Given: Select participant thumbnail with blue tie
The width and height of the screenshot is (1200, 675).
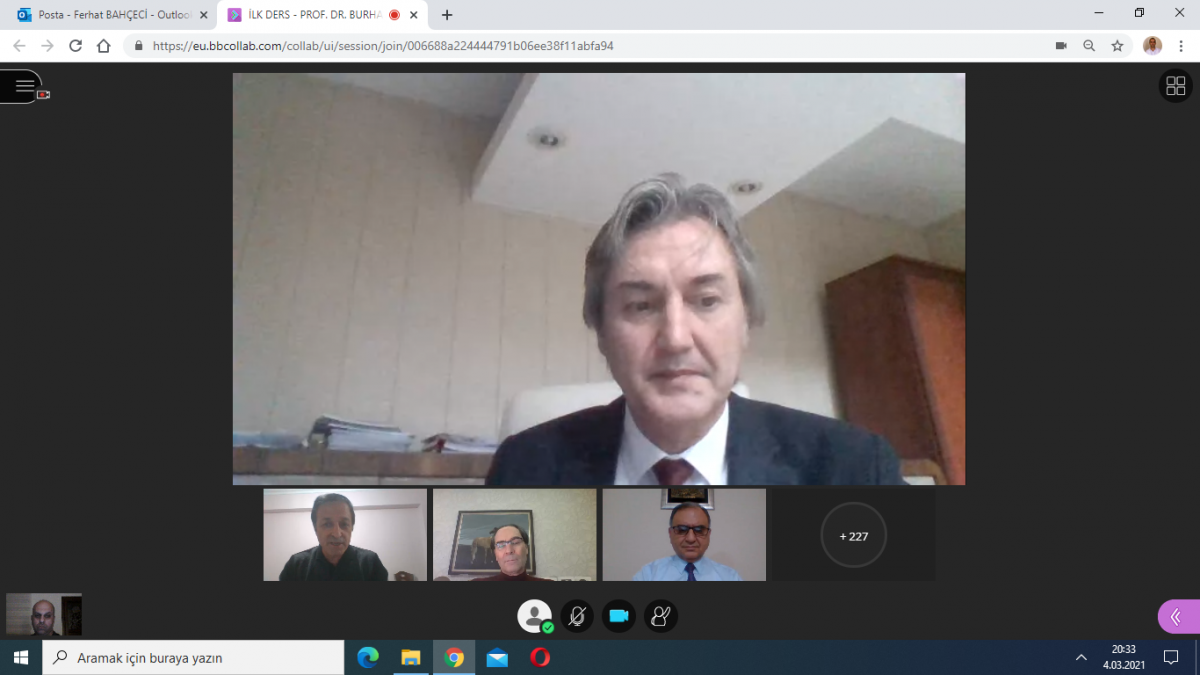Looking at the screenshot, I should (684, 535).
